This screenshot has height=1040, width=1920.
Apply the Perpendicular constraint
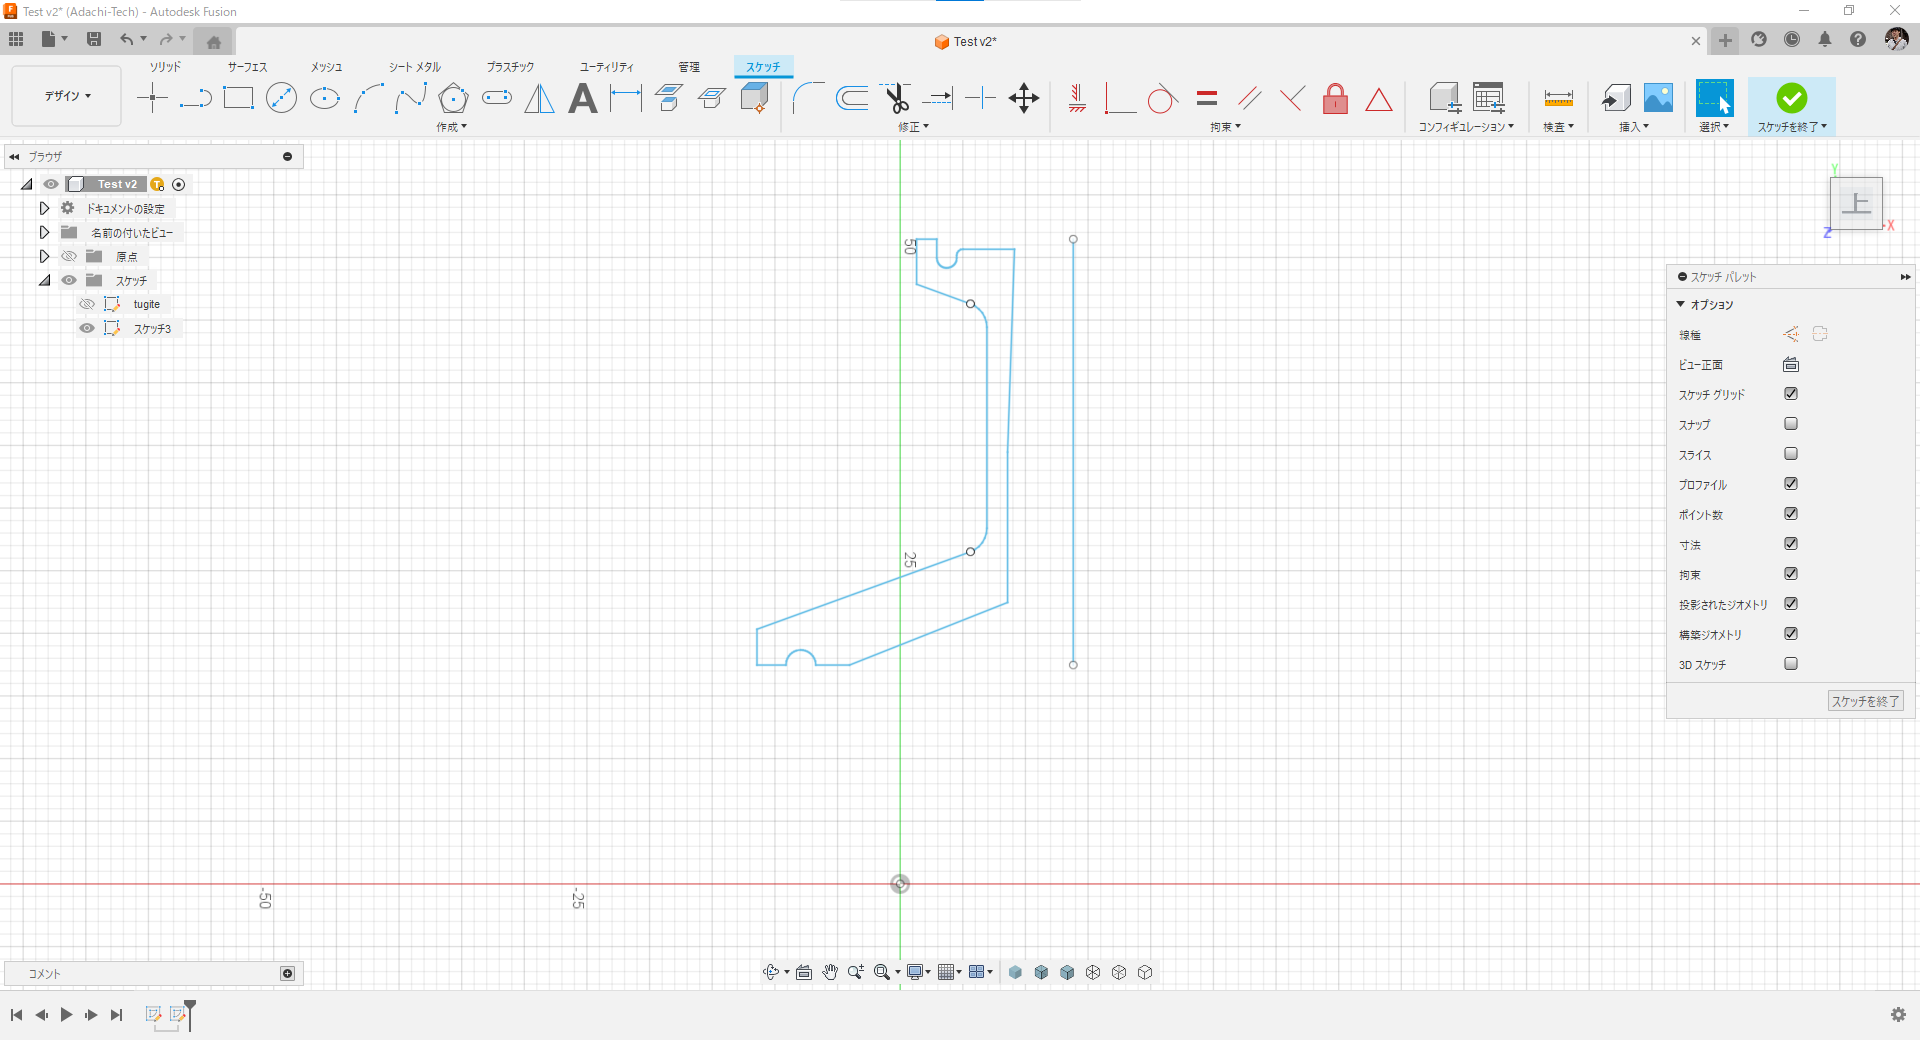pyautogui.click(x=1292, y=98)
